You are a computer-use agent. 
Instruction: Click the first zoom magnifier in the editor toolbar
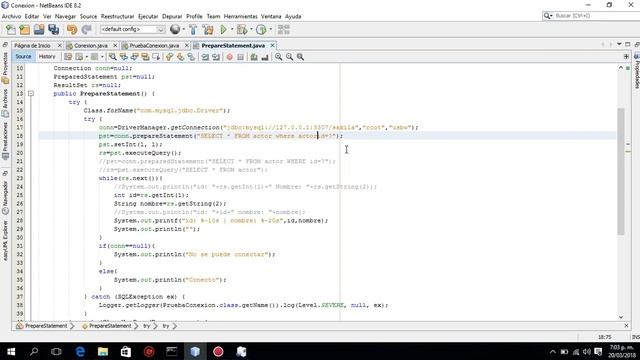pyautogui.click(x=278, y=57)
